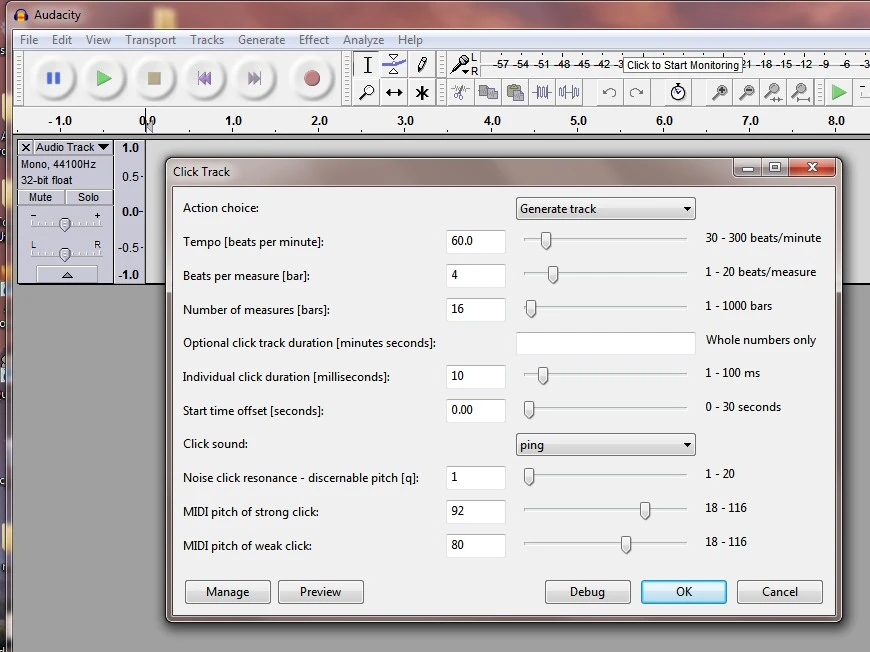Open the Action choice dropdown
Image resolution: width=870 pixels, height=652 pixels.
tap(605, 209)
